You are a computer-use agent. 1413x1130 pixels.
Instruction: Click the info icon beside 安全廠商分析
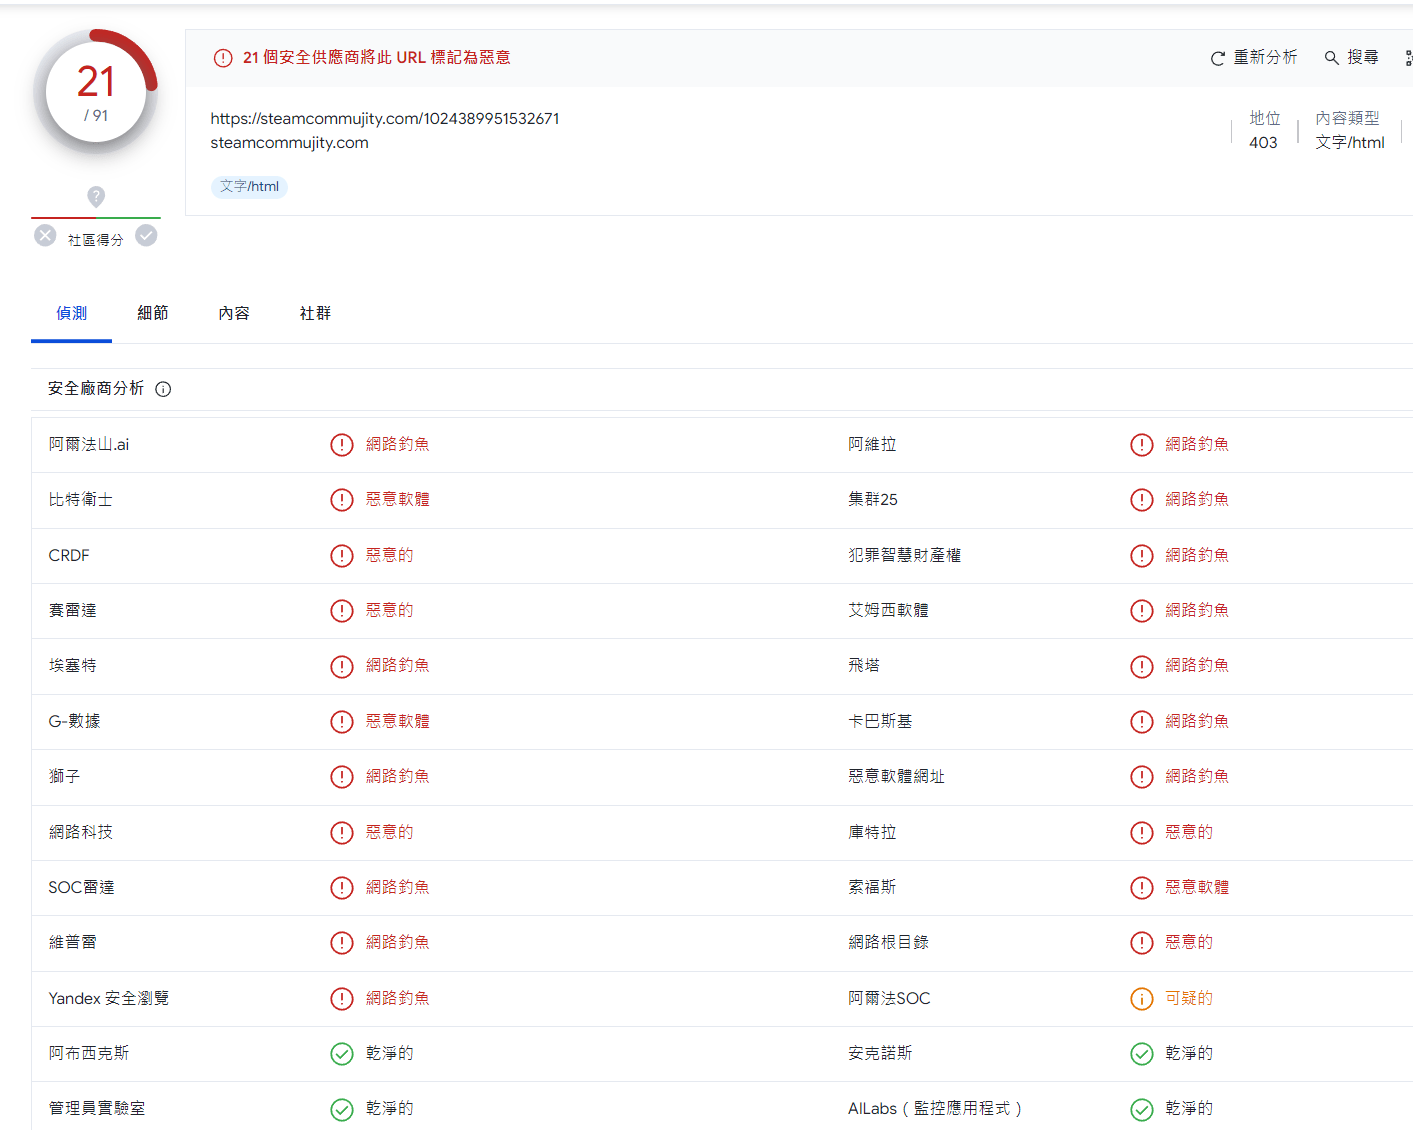click(163, 389)
